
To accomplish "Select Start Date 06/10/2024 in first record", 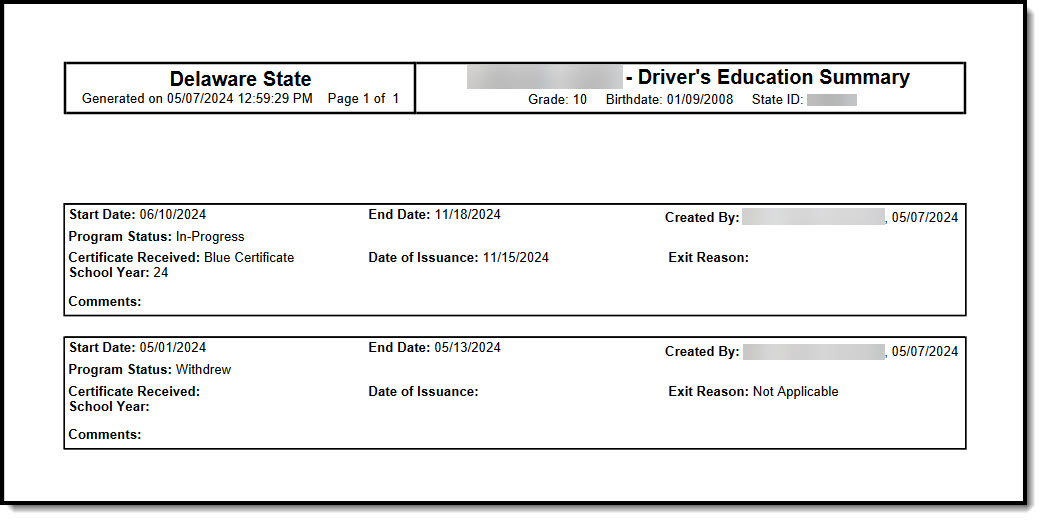I will pyautogui.click(x=138, y=215).
